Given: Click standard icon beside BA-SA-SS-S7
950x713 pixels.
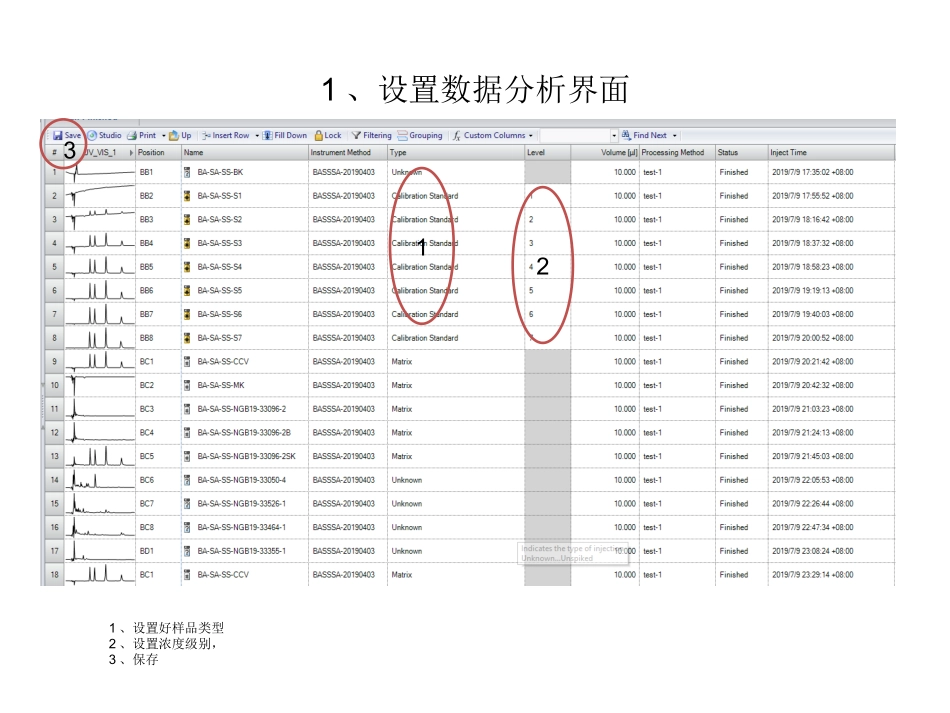Looking at the screenshot, I should tap(187, 338).
